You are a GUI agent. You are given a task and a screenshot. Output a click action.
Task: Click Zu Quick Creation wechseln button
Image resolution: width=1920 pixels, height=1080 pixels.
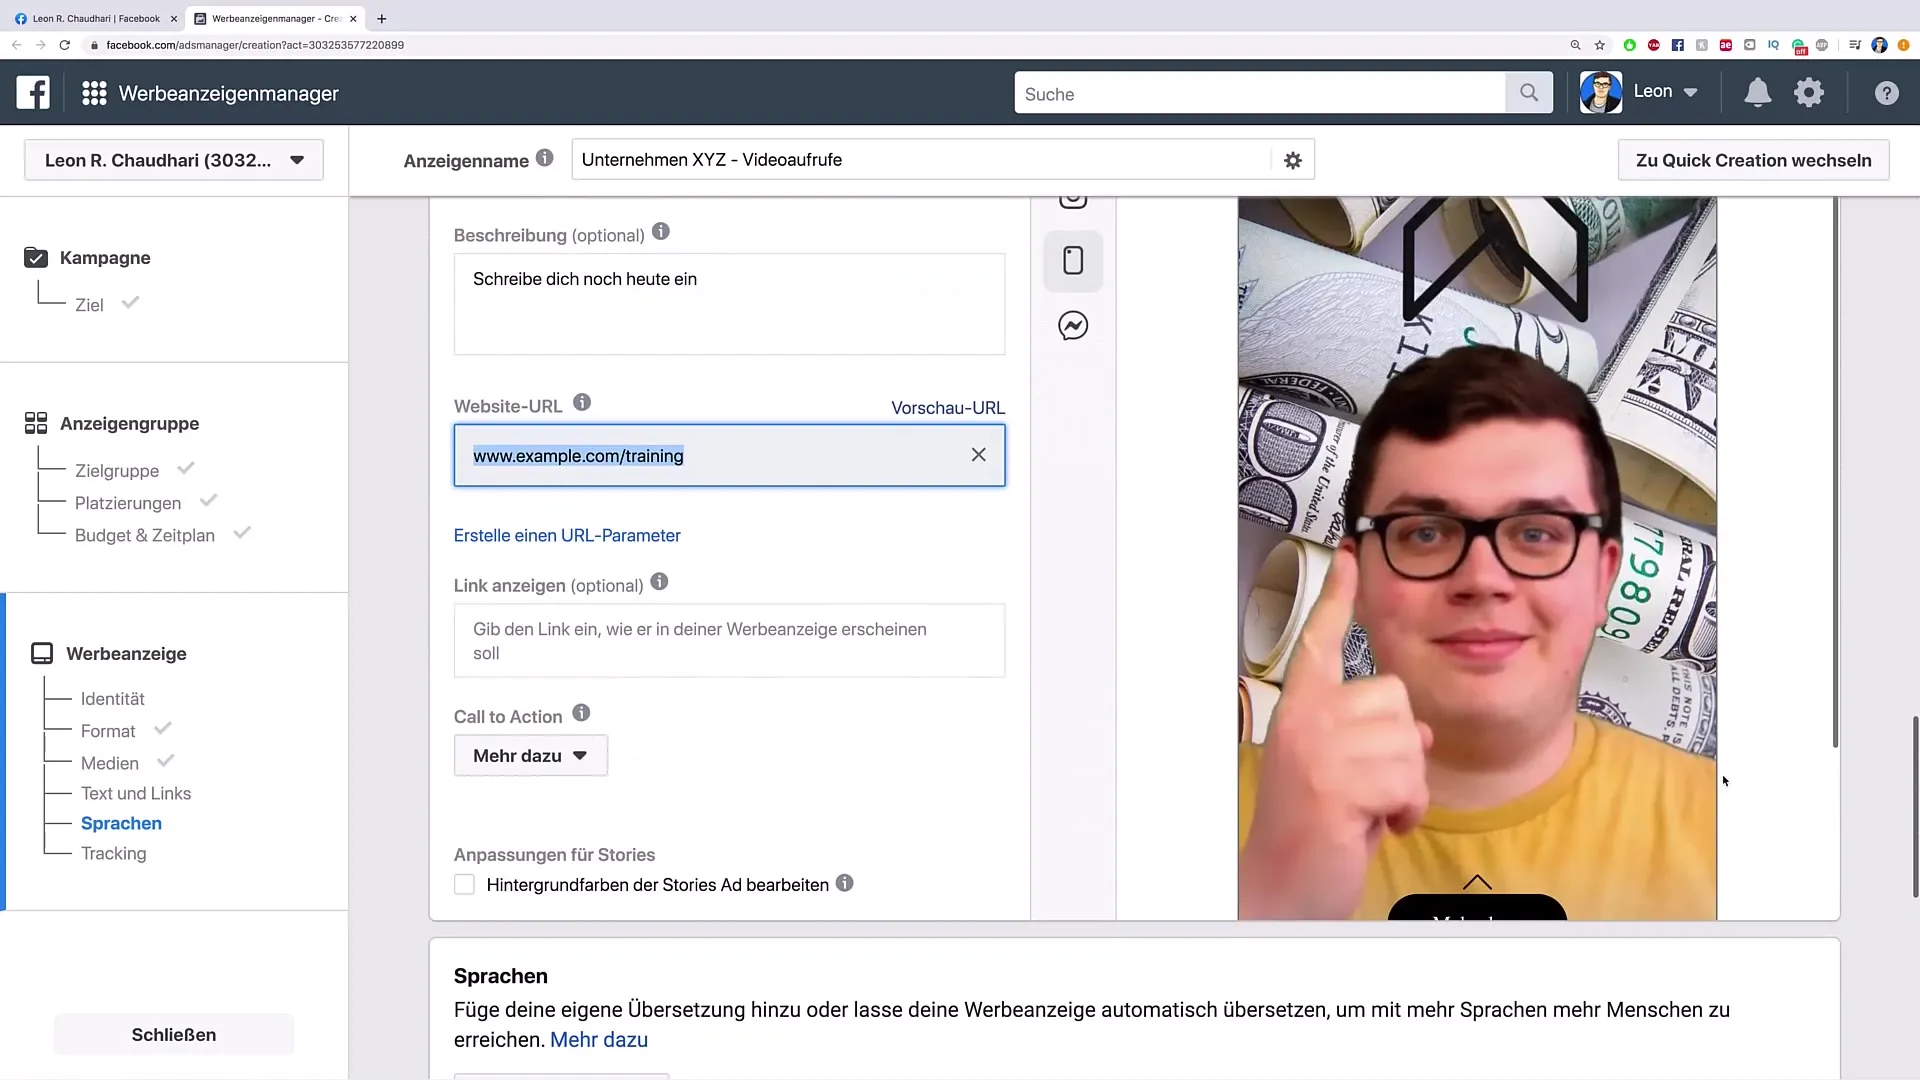(1754, 160)
